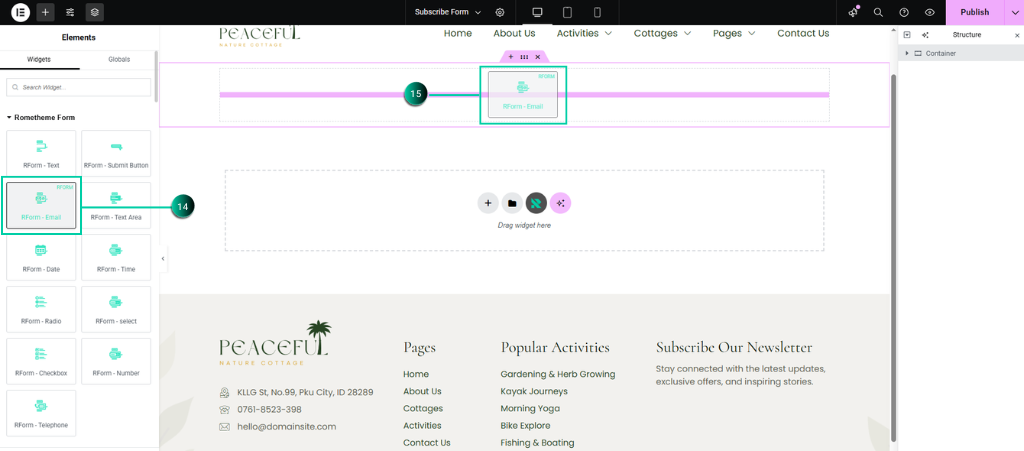
Task: Select RForm - Text Area widget
Action: 116,206
